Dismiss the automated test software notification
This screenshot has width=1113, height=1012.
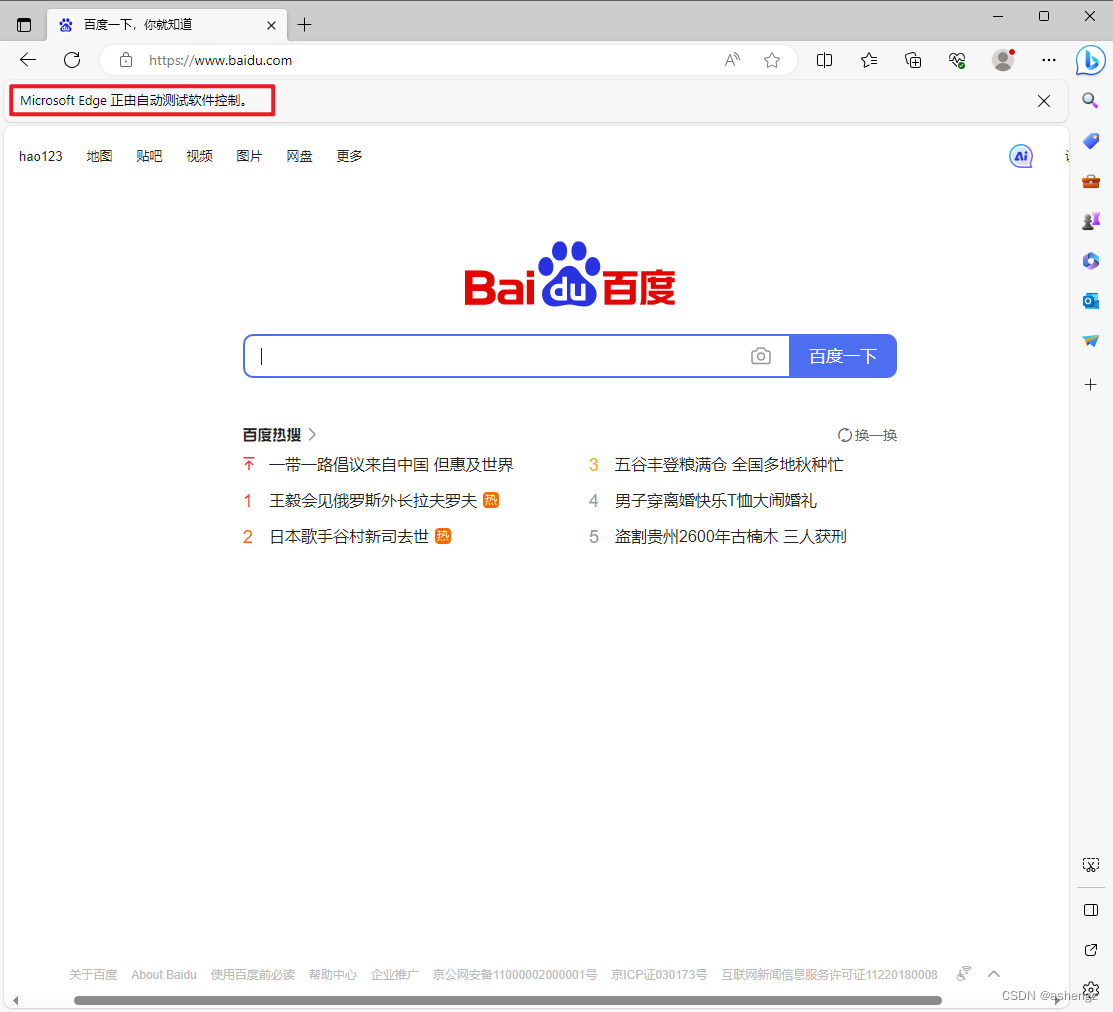(x=1043, y=101)
